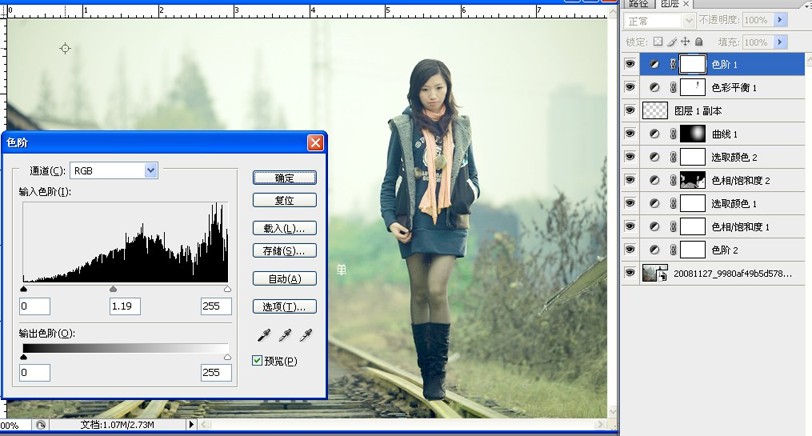The image size is (812, 436).
Task: Click the 载入(L)... load button
Action: click(285, 228)
